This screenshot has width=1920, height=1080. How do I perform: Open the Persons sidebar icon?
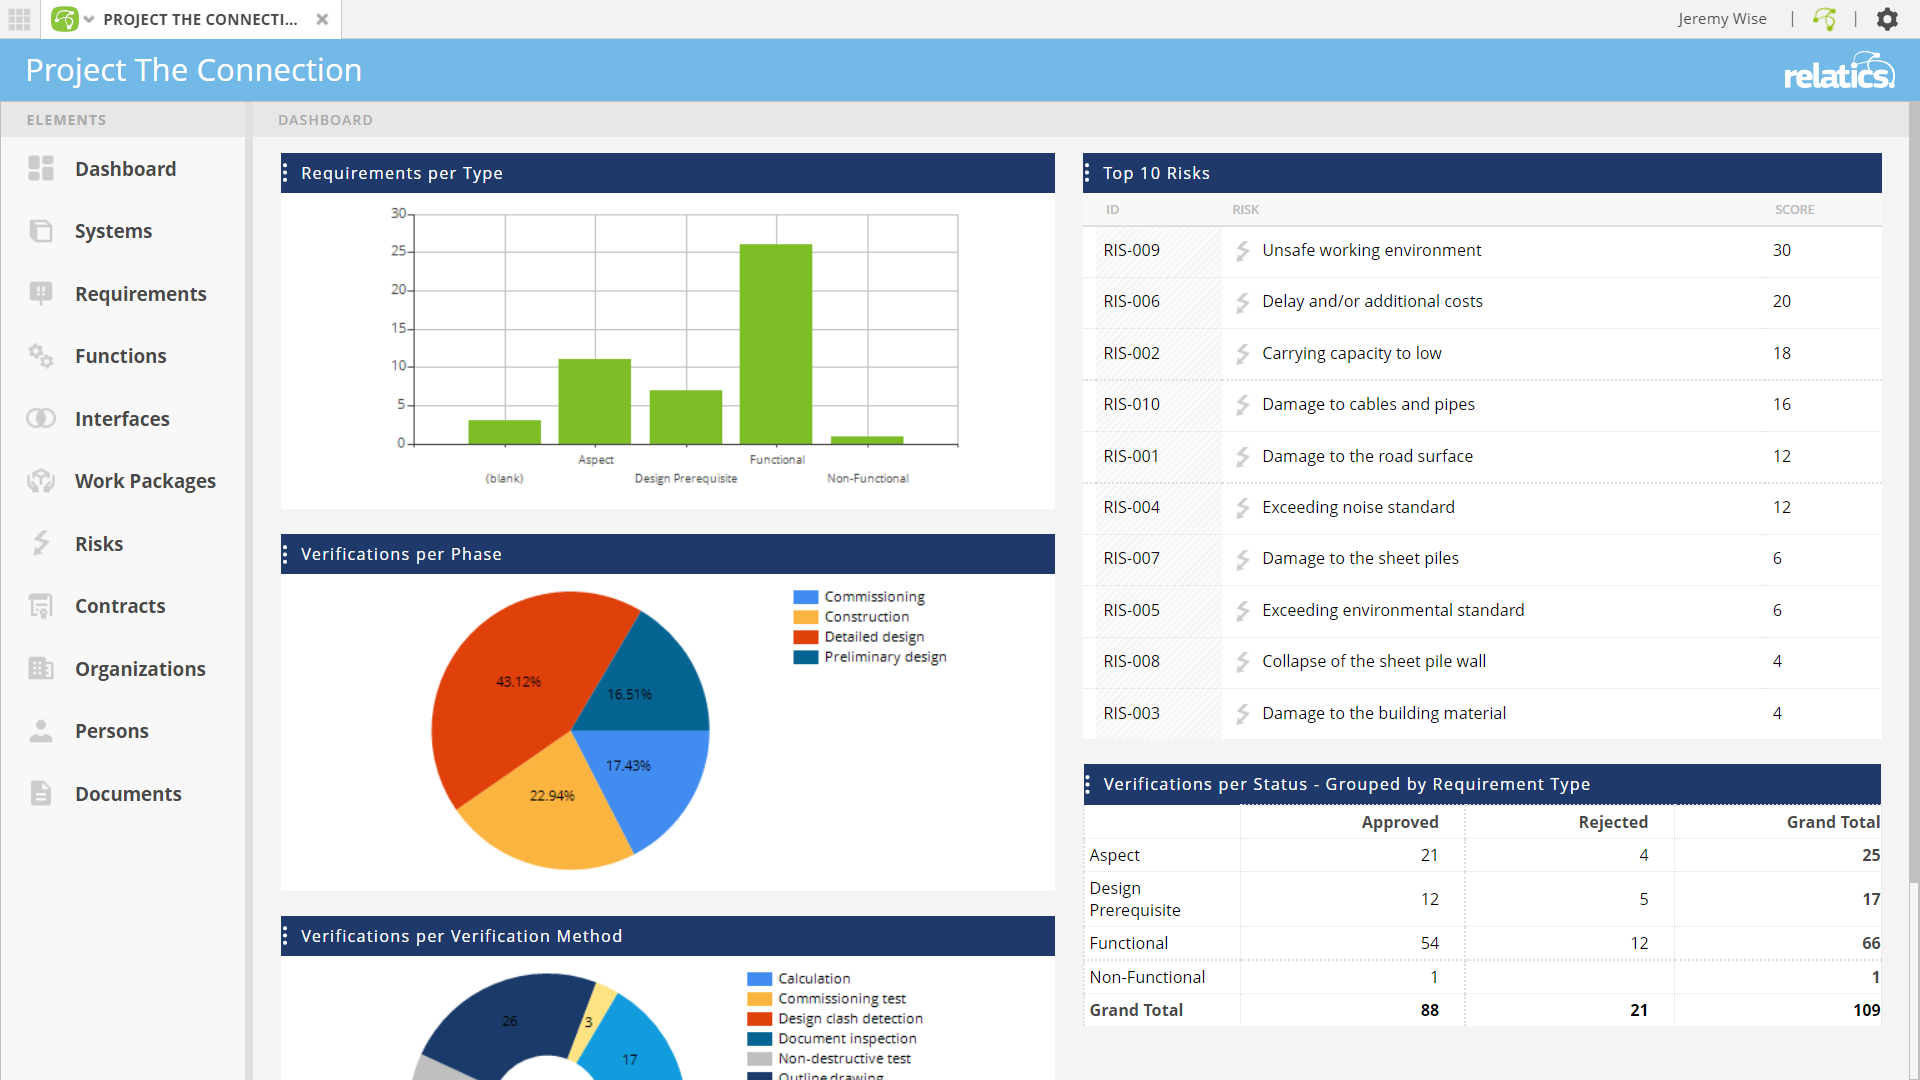(41, 730)
